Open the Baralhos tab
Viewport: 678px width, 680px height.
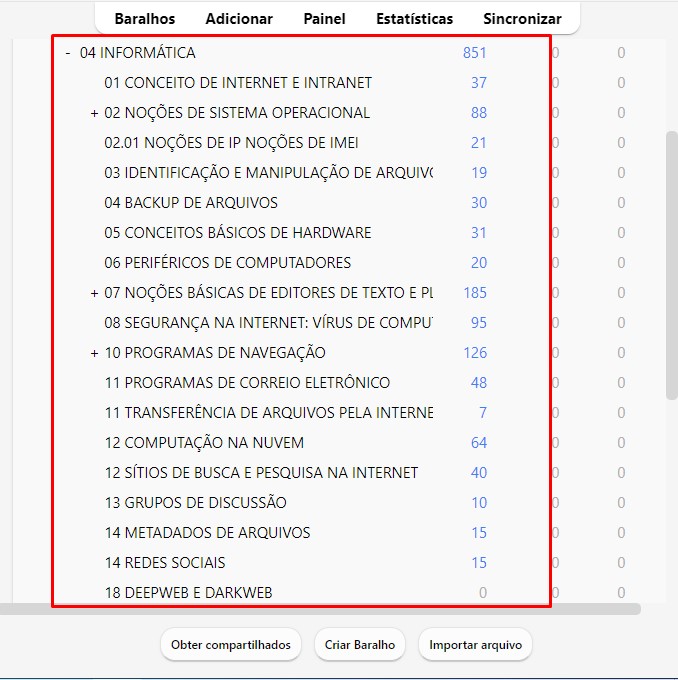(144, 19)
